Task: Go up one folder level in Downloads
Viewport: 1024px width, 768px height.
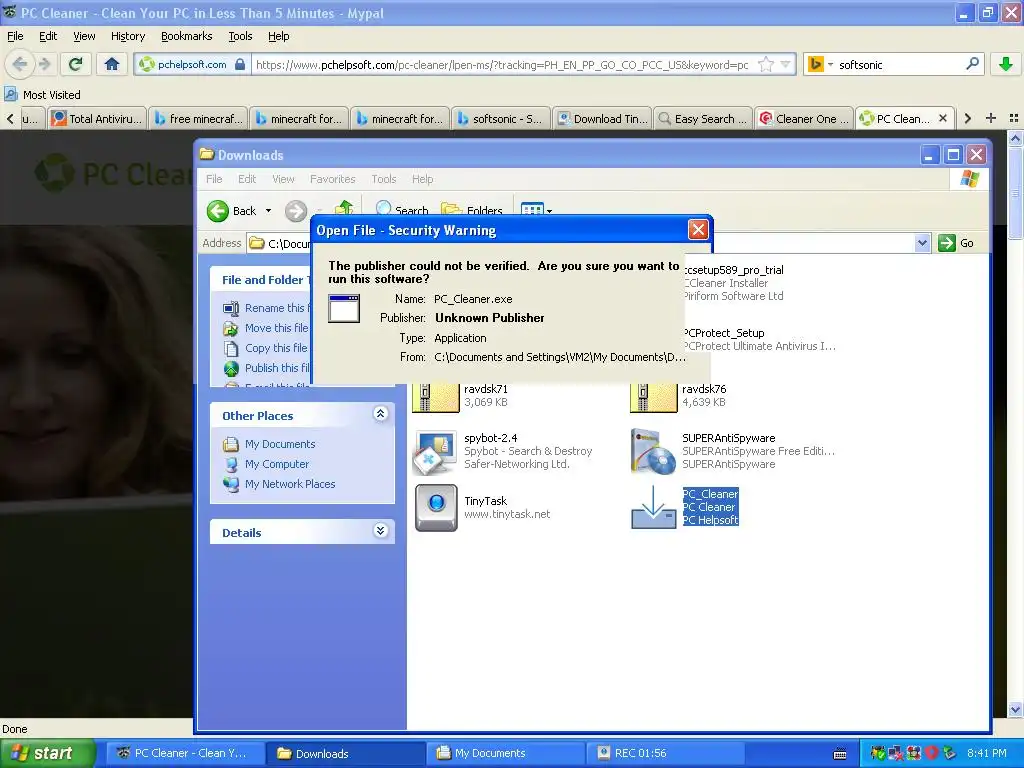Action: (x=344, y=208)
